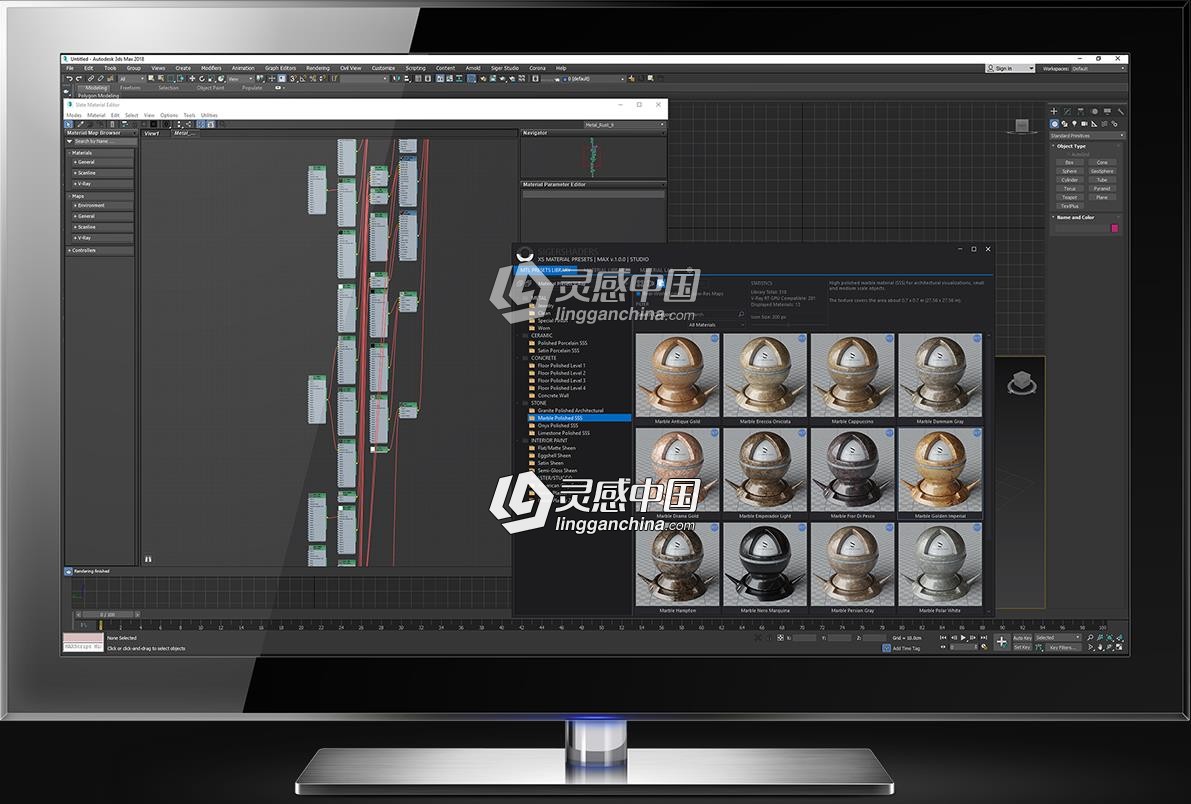This screenshot has height=804, width=1191.
Task: Toggle the Percent Snap button
Action: coord(313,78)
